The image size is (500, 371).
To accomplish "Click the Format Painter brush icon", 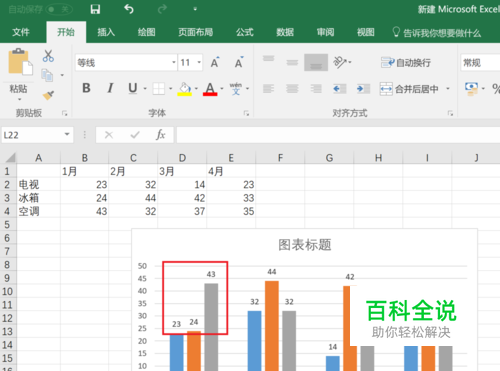I will coord(48,95).
